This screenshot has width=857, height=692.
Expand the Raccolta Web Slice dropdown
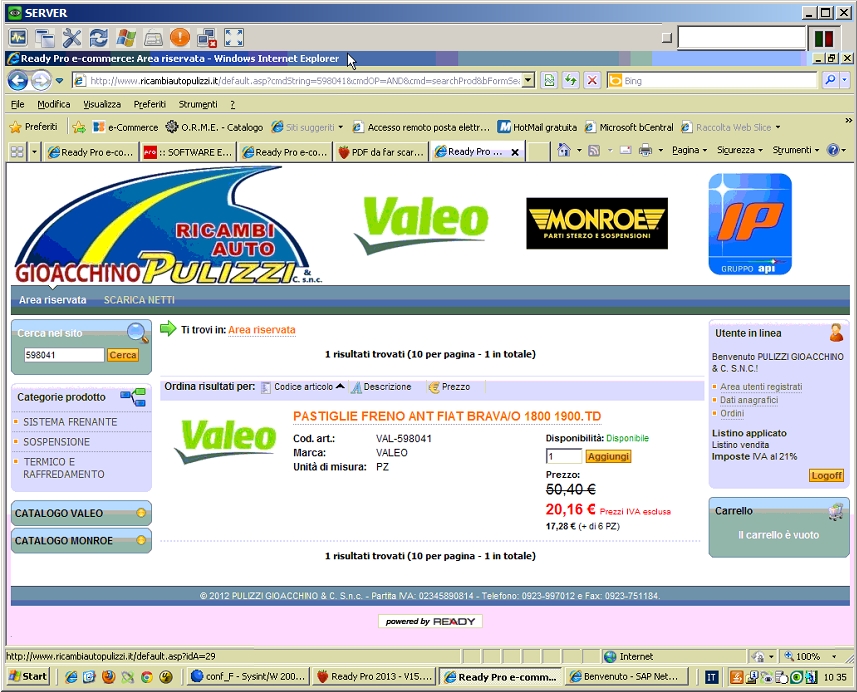[x=778, y=127]
